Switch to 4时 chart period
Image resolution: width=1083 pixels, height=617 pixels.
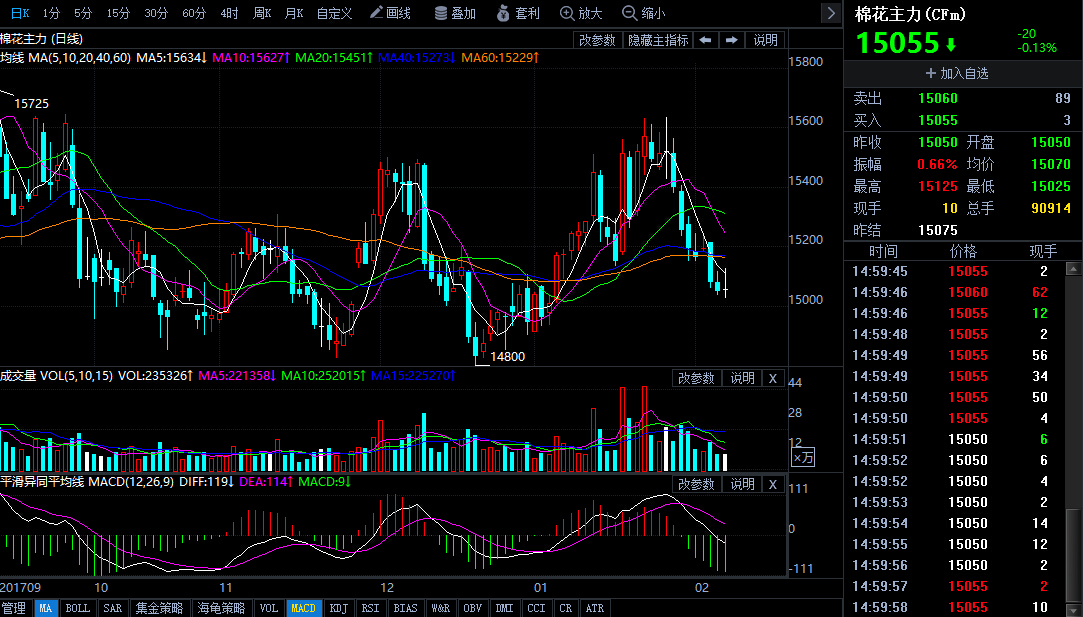pyautogui.click(x=229, y=13)
